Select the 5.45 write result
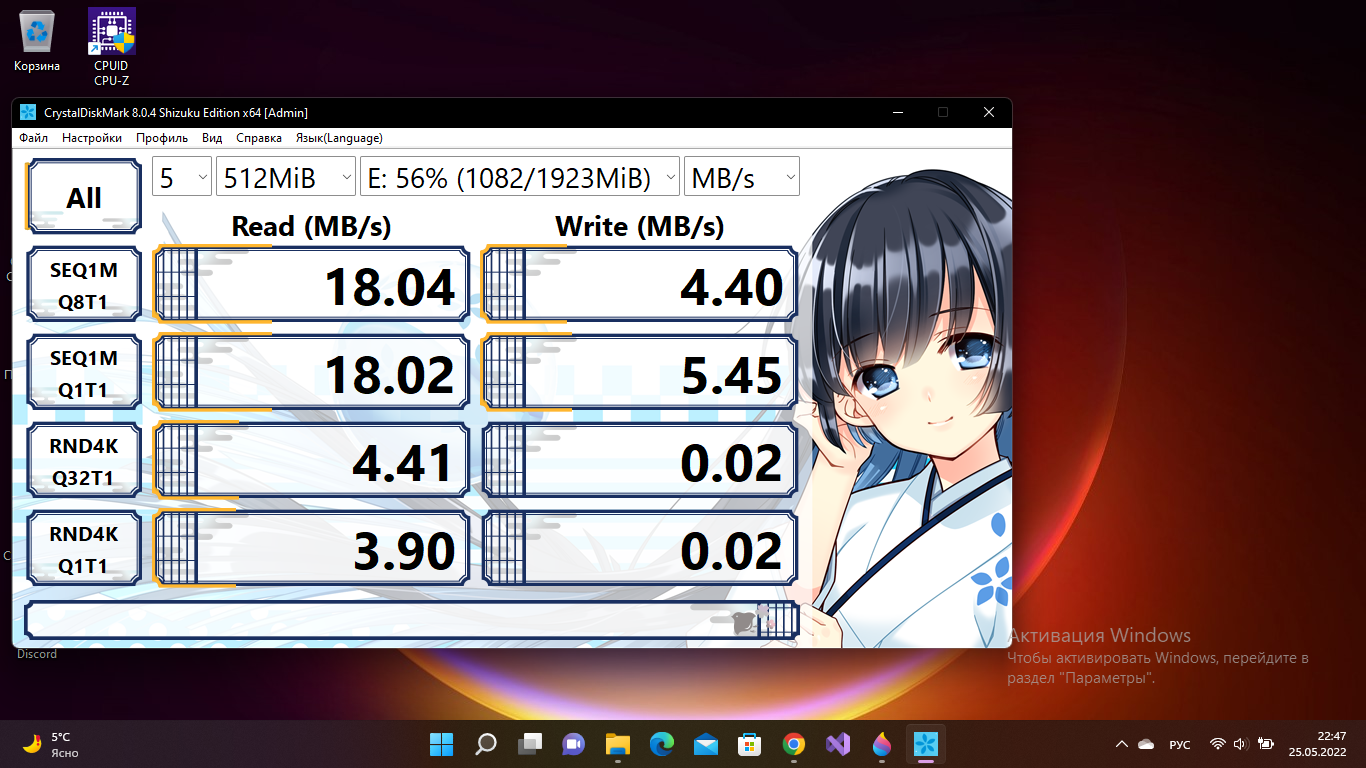The width and height of the screenshot is (1366, 768). click(x=640, y=373)
